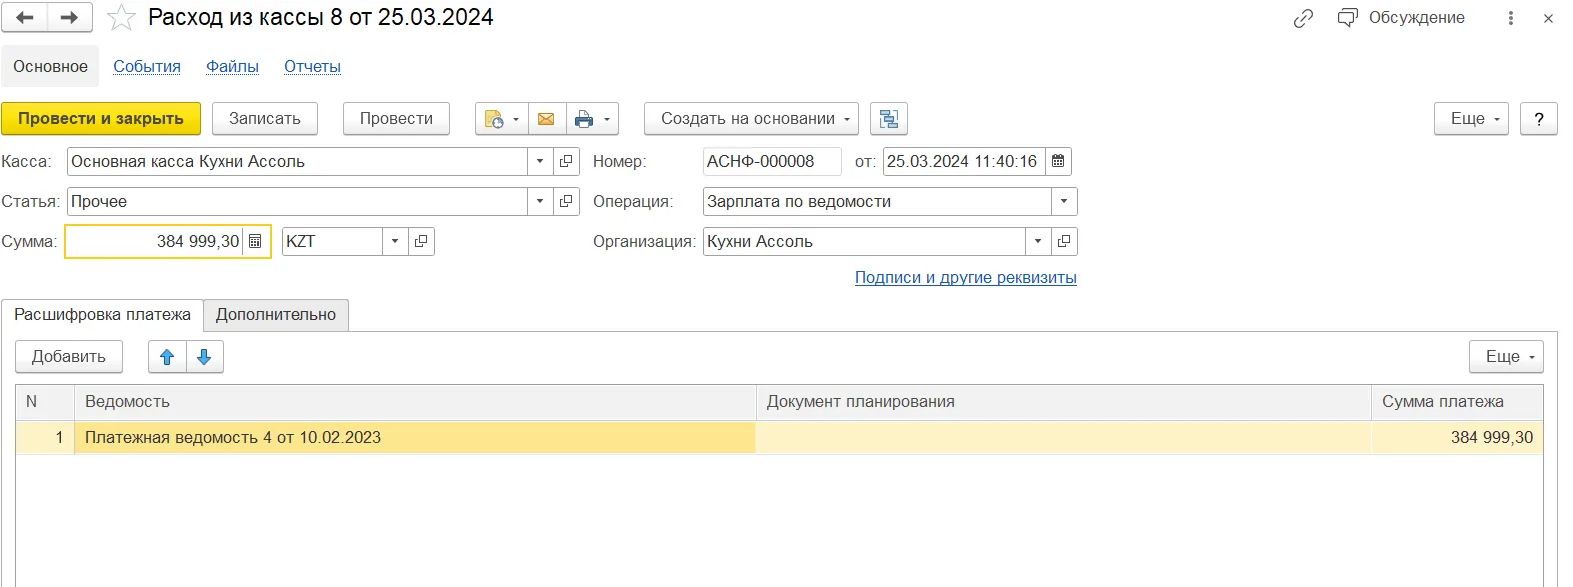1573x587 pixels.
Task: Expand the Организация dropdown arrow
Action: [x=1038, y=241]
